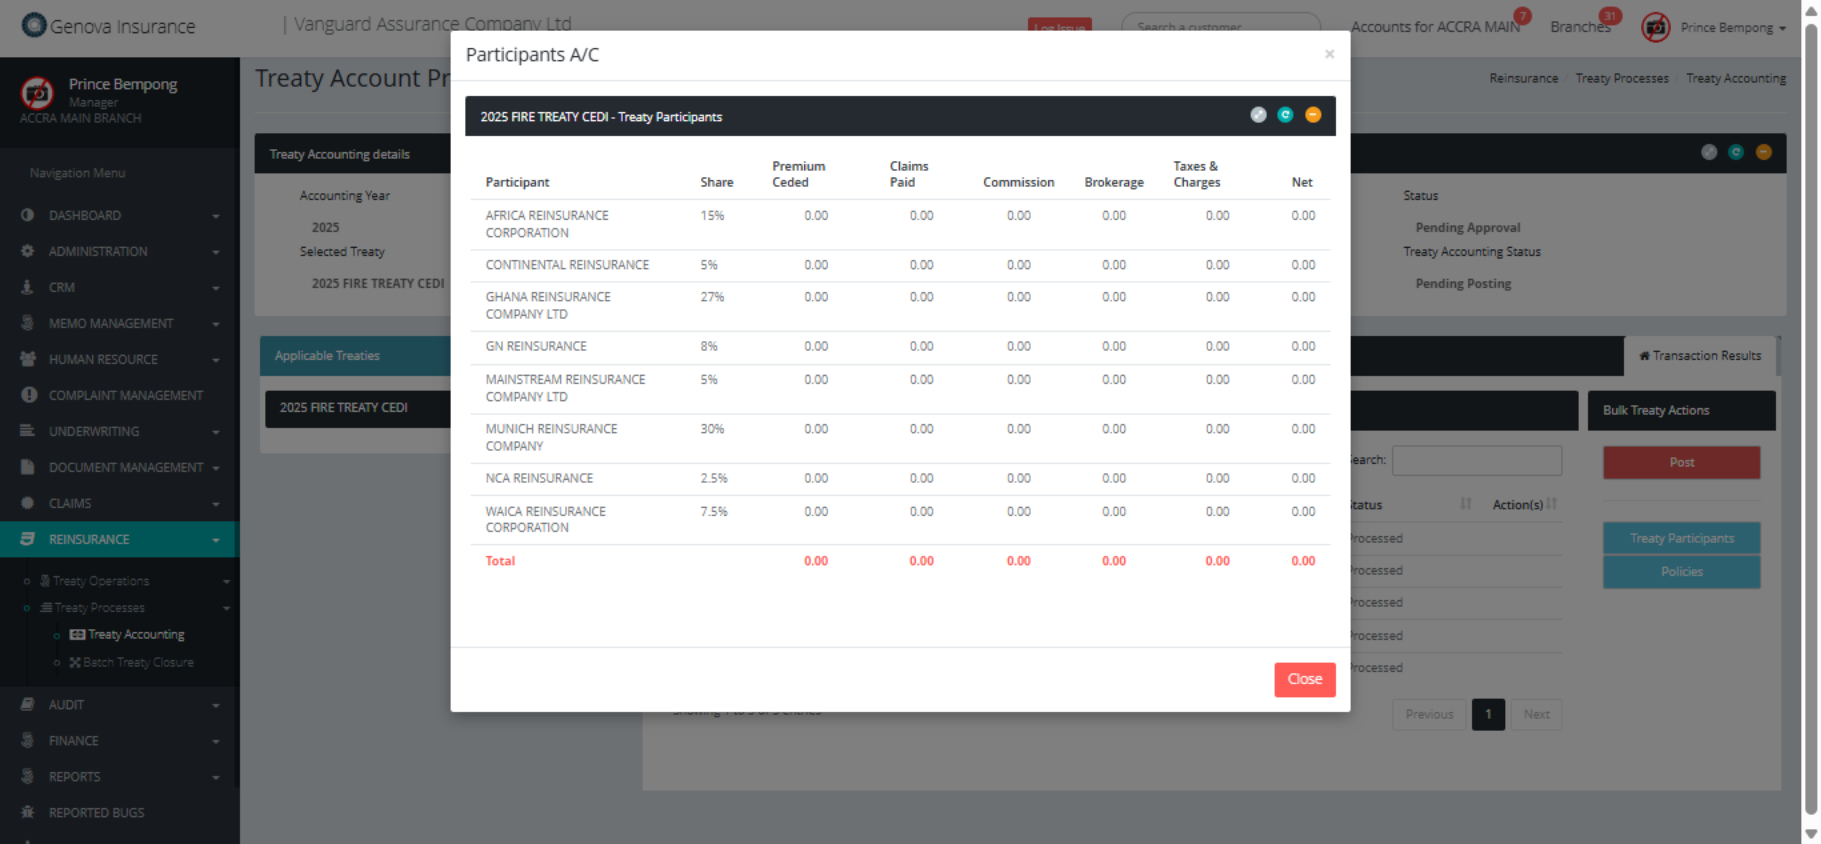
Task: Open the Treaty Accounting sidebar item
Action: pyautogui.click(x=135, y=634)
